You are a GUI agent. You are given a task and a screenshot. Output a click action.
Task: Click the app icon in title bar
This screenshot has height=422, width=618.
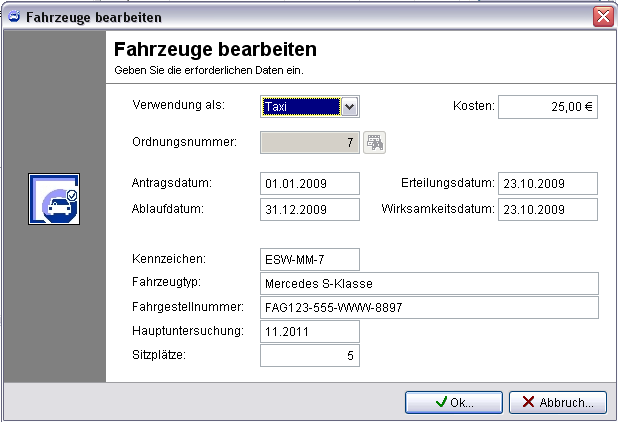[x=11, y=17]
